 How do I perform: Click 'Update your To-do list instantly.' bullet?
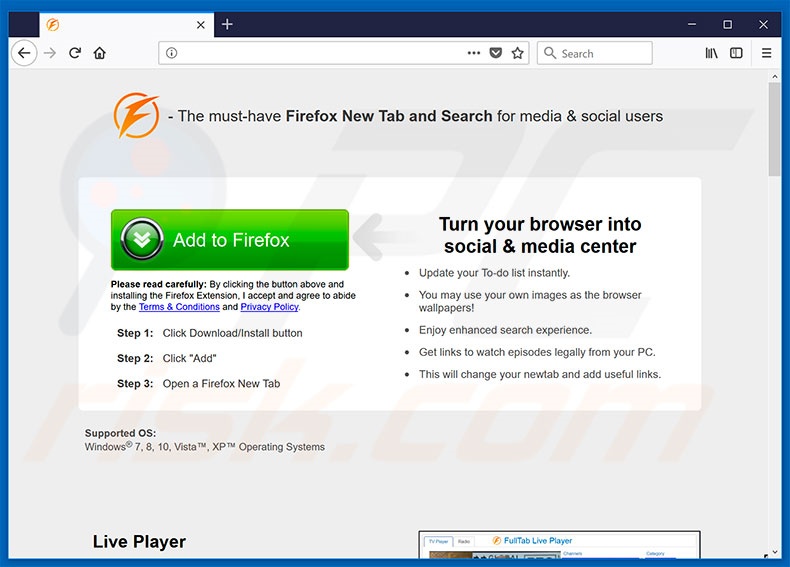[x=494, y=273]
